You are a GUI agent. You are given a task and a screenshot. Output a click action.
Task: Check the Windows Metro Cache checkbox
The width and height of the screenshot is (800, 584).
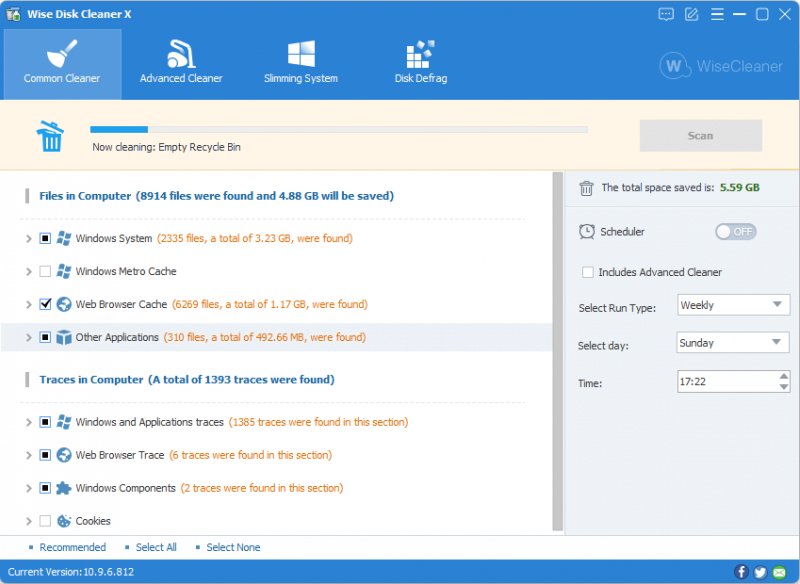coord(45,271)
